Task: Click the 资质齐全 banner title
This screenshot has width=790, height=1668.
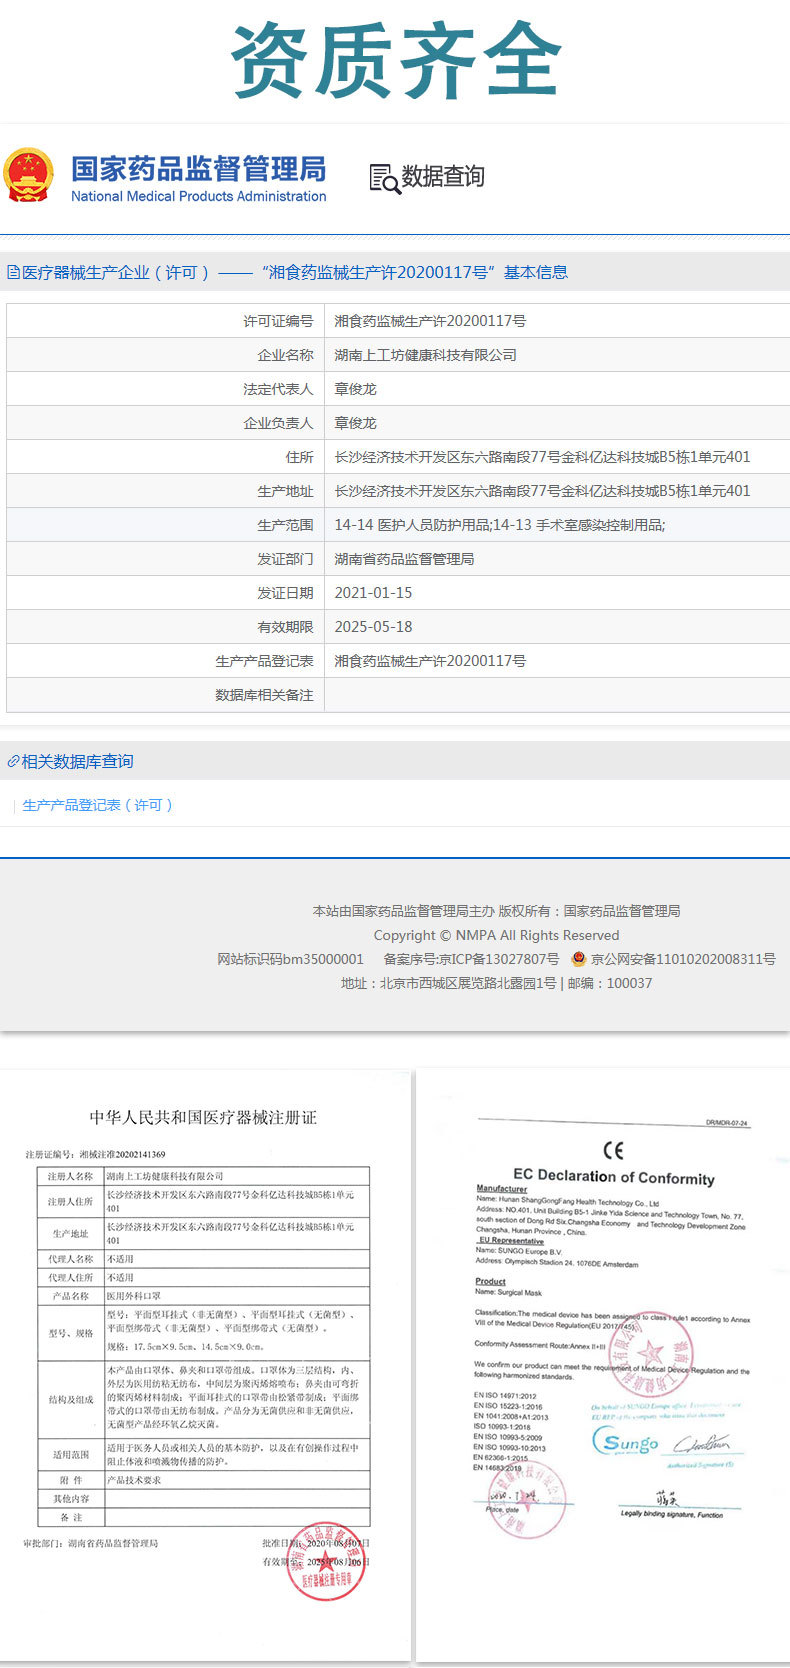Action: 395,60
